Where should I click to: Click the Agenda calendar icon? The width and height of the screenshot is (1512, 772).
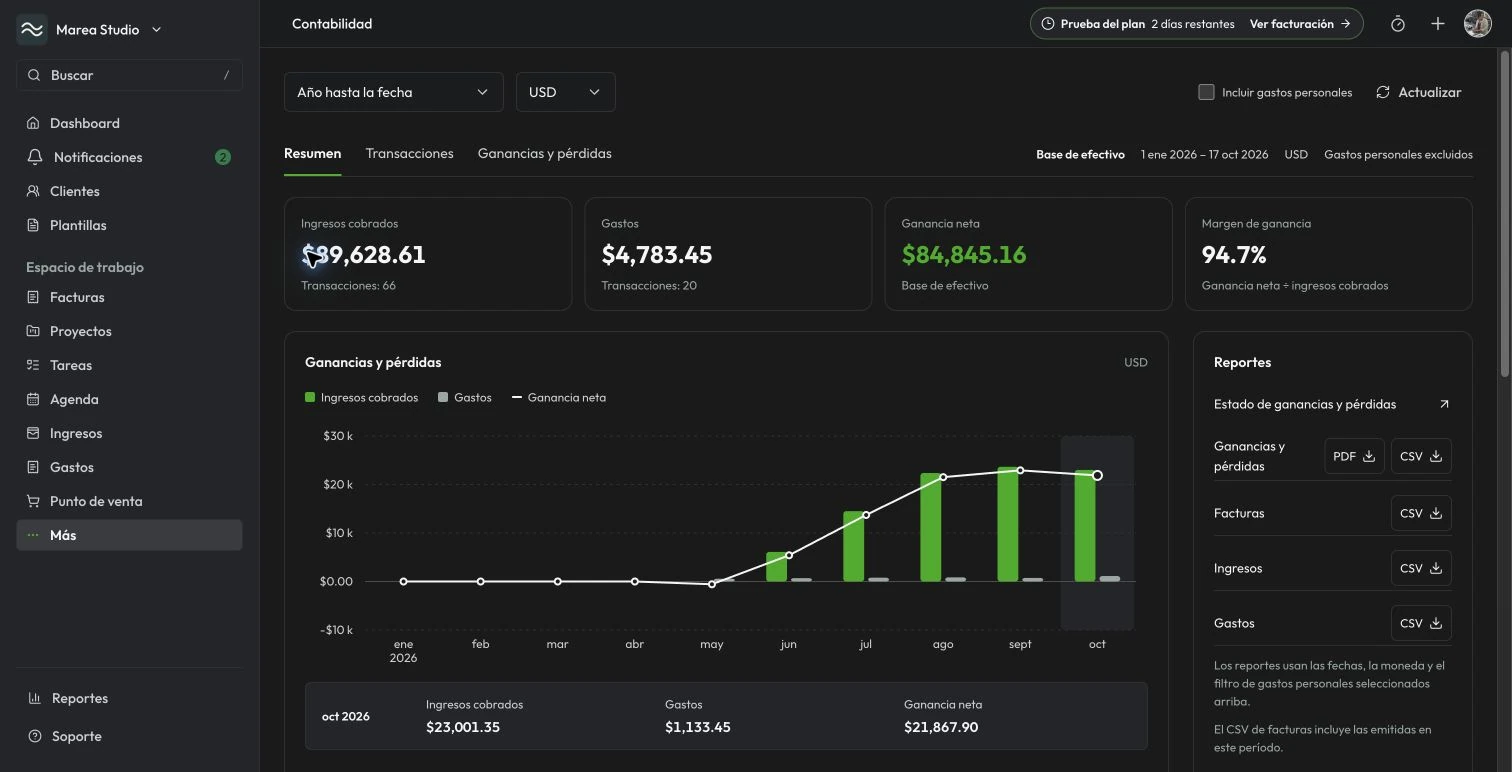(33, 399)
